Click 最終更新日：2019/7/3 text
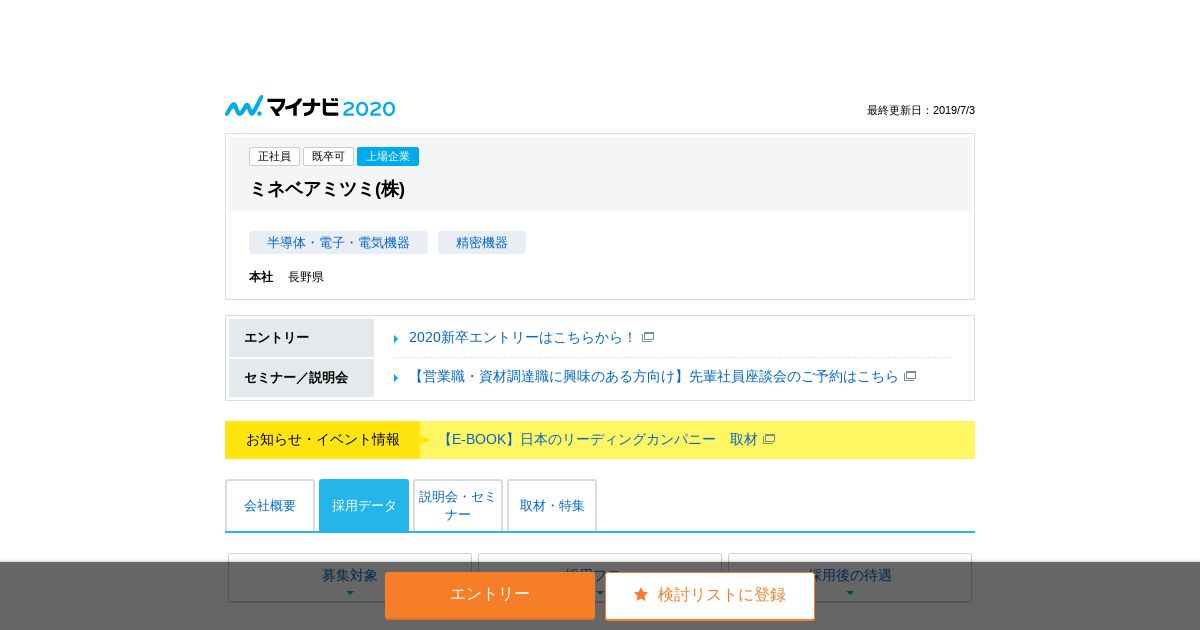Screen dimensions: 1200x630 tap(921, 111)
